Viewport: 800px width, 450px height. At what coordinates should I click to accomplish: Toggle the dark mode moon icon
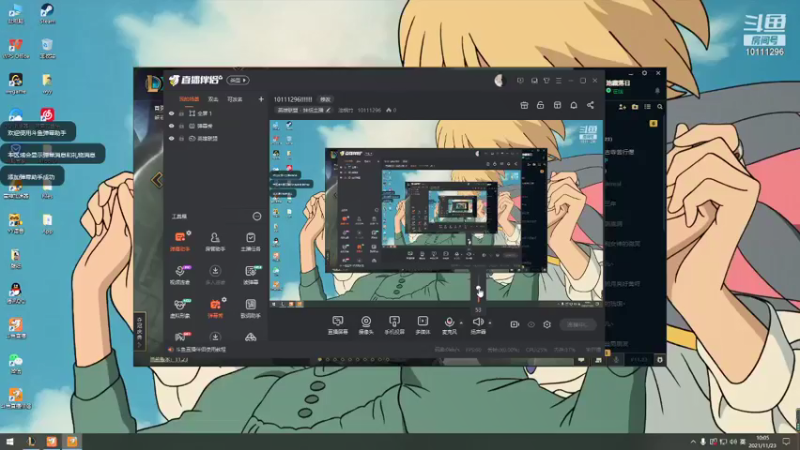pos(499,80)
